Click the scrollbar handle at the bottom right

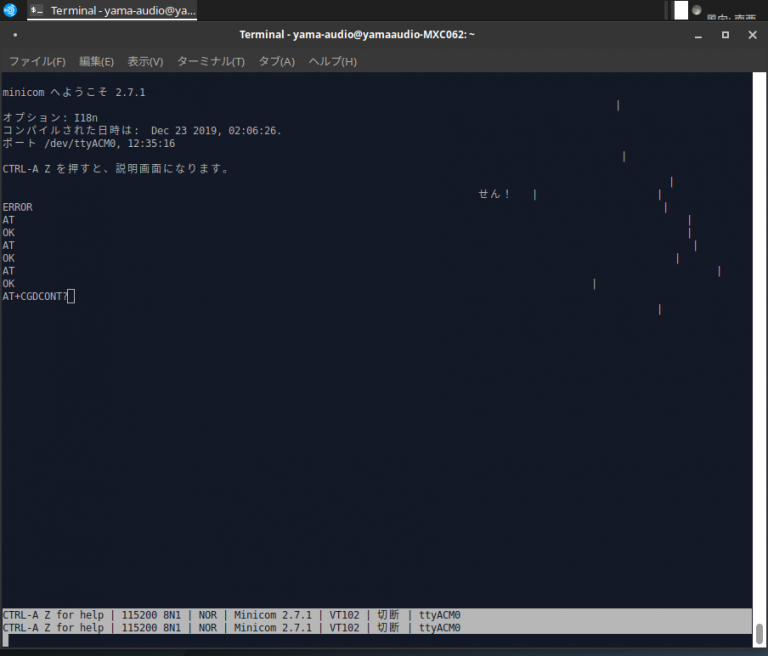click(x=759, y=634)
